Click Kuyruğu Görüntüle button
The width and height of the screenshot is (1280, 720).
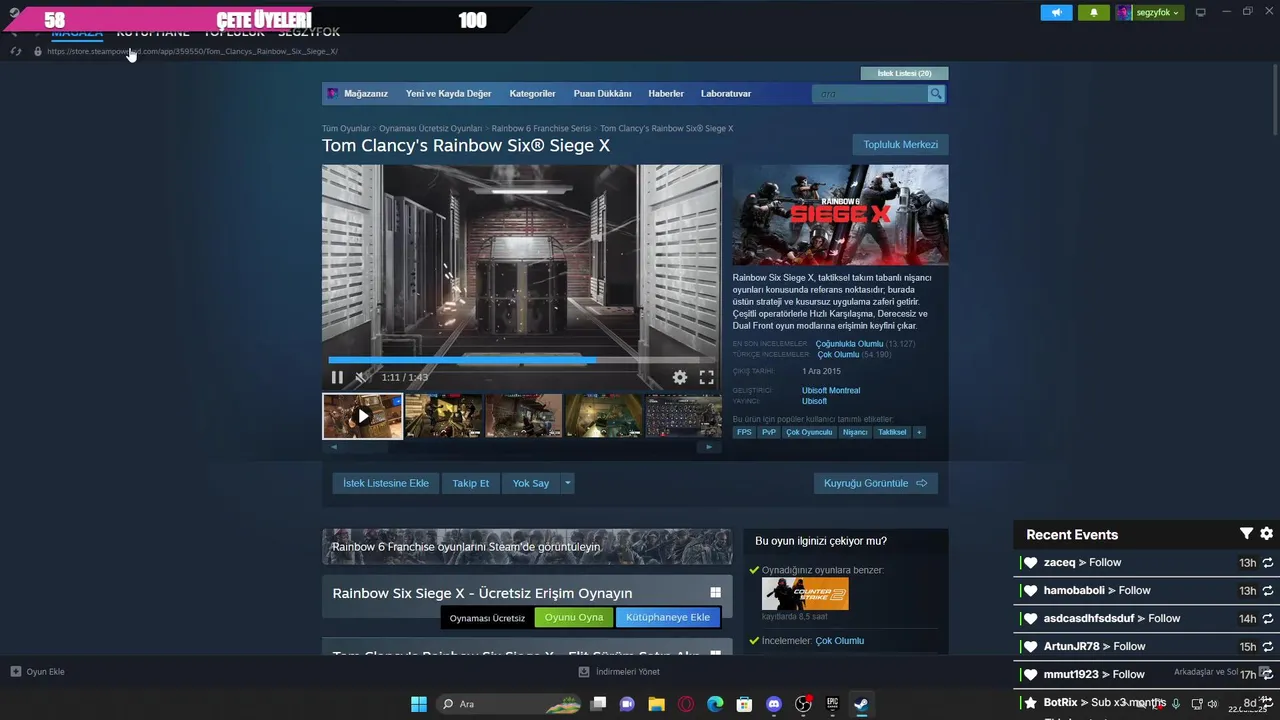tap(876, 483)
